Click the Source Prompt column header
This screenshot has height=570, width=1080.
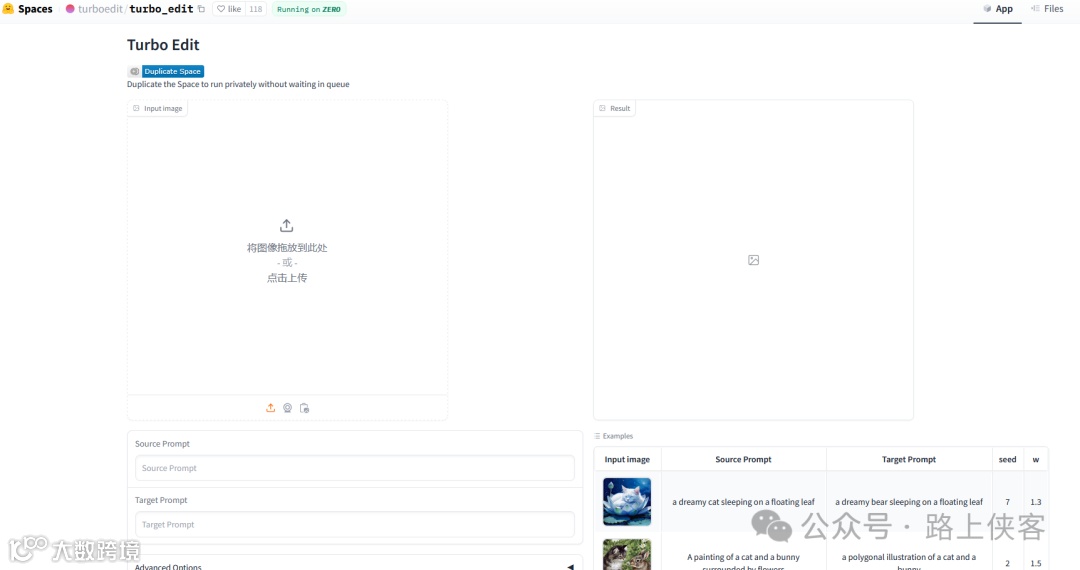[x=743, y=459]
